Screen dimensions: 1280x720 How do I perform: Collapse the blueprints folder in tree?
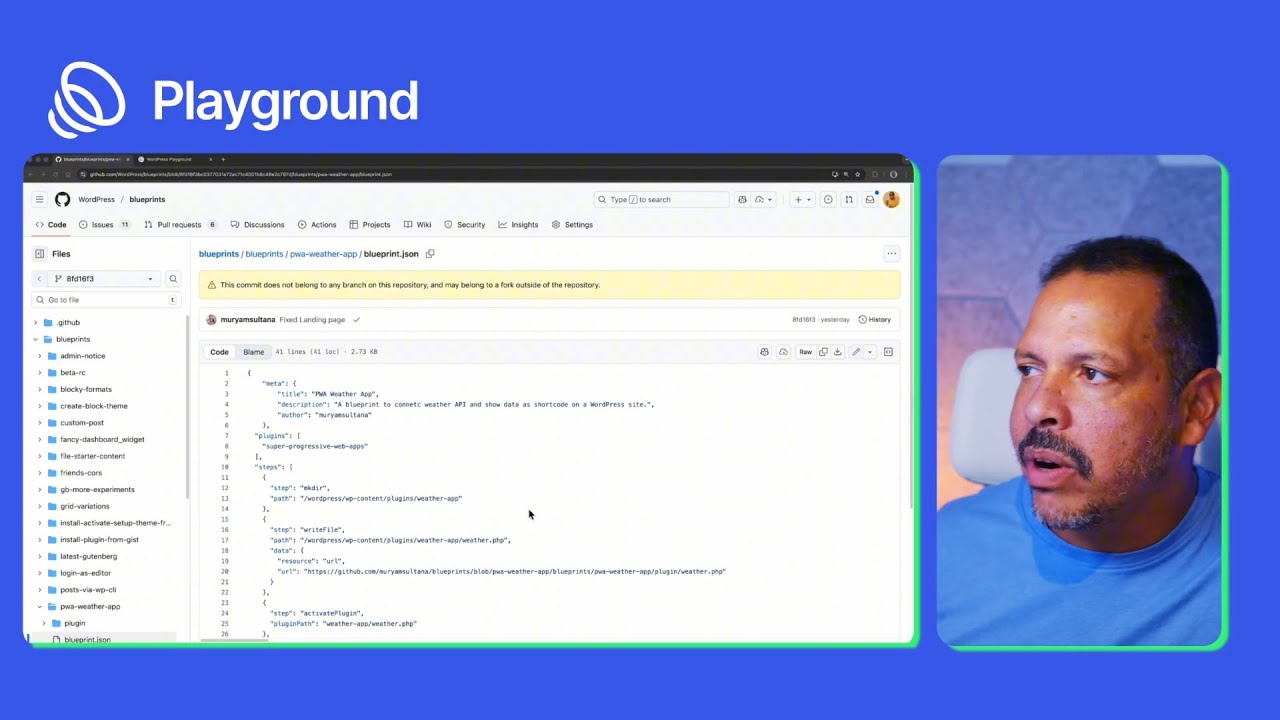pos(36,339)
